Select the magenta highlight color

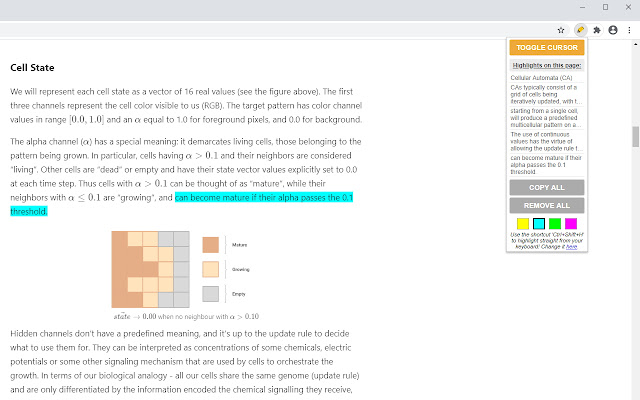pos(571,223)
